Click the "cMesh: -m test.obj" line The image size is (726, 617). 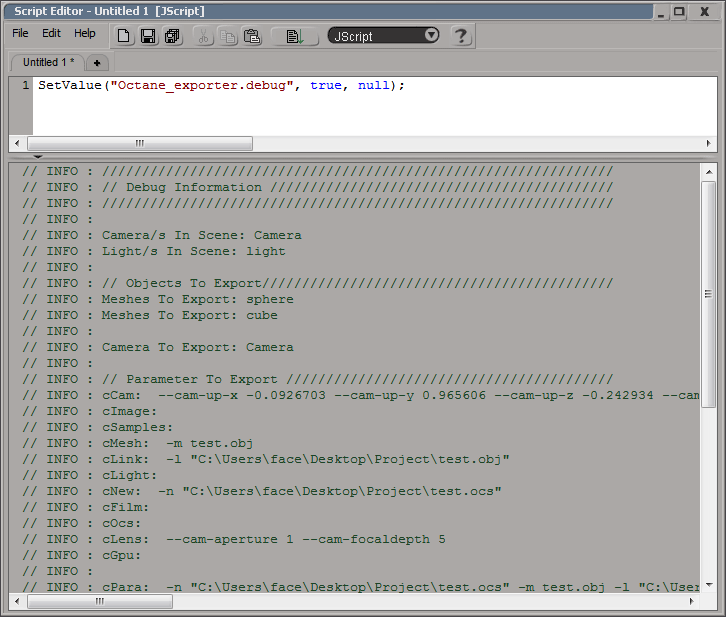pos(138,443)
